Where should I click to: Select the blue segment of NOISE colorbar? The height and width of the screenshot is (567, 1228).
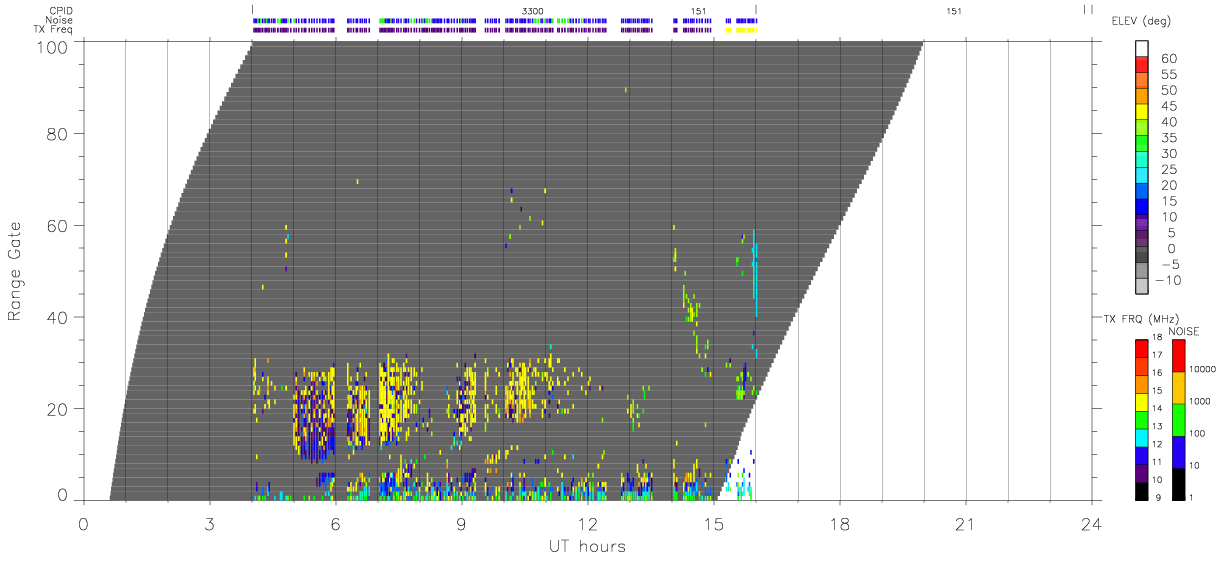(x=1178, y=452)
